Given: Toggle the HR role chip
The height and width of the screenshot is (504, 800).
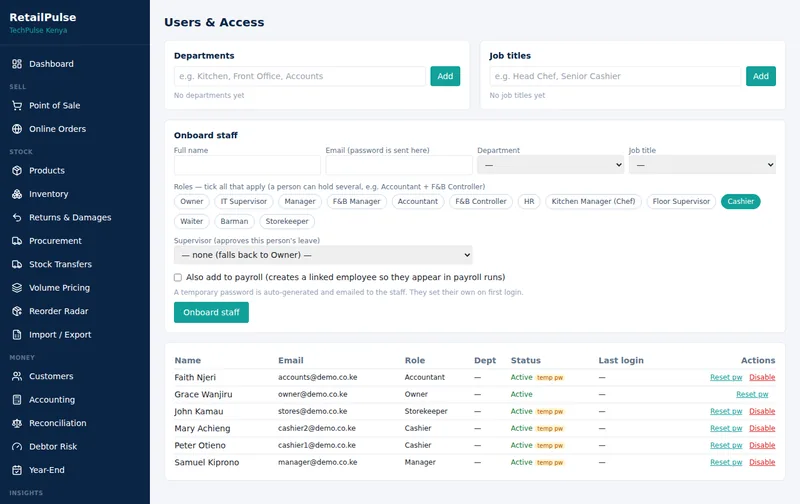Looking at the screenshot, I should (x=529, y=201).
